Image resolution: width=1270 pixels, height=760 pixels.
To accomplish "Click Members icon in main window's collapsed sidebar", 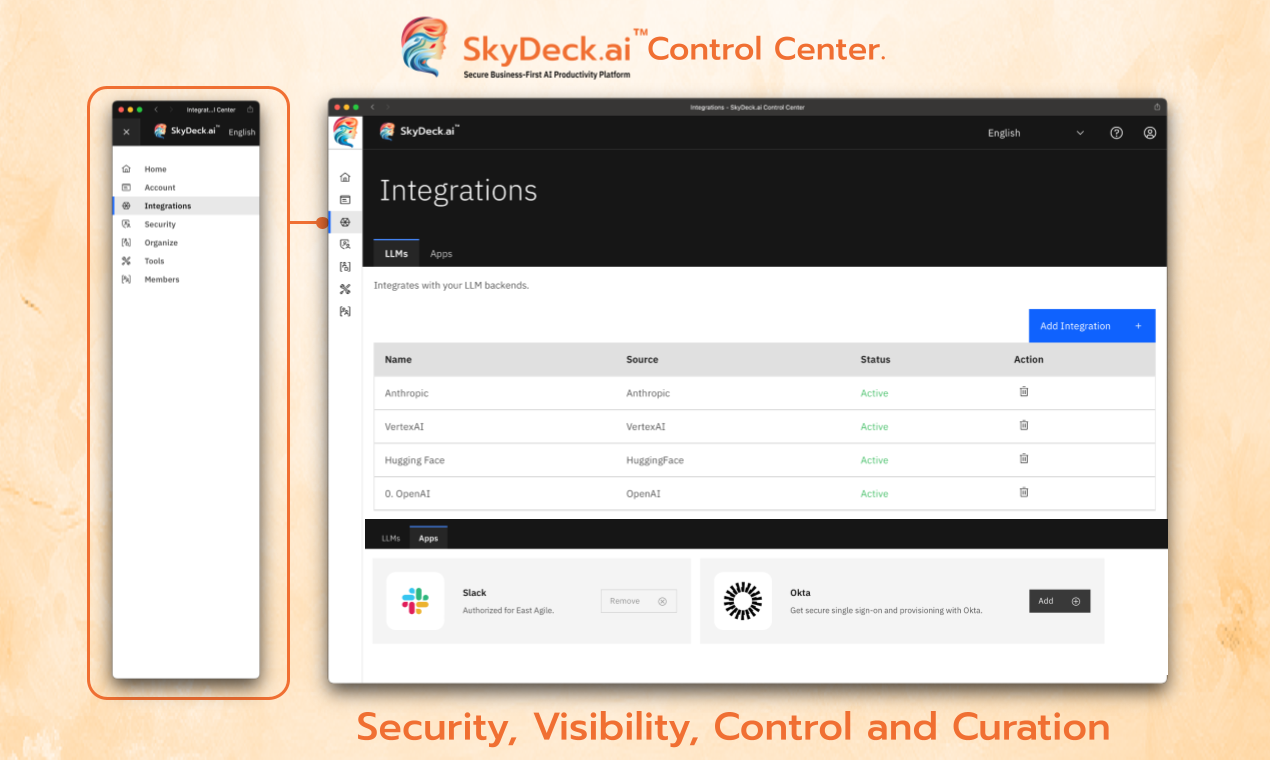I will [345, 311].
